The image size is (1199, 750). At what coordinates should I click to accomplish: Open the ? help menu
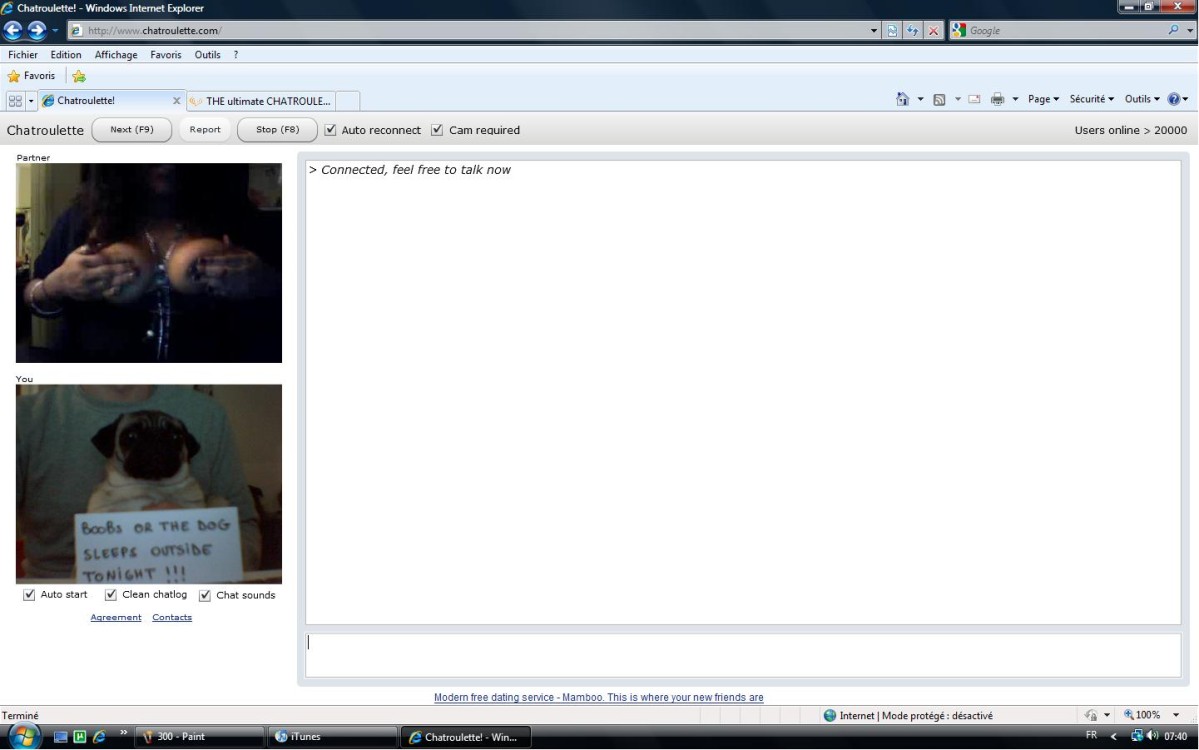click(236, 55)
